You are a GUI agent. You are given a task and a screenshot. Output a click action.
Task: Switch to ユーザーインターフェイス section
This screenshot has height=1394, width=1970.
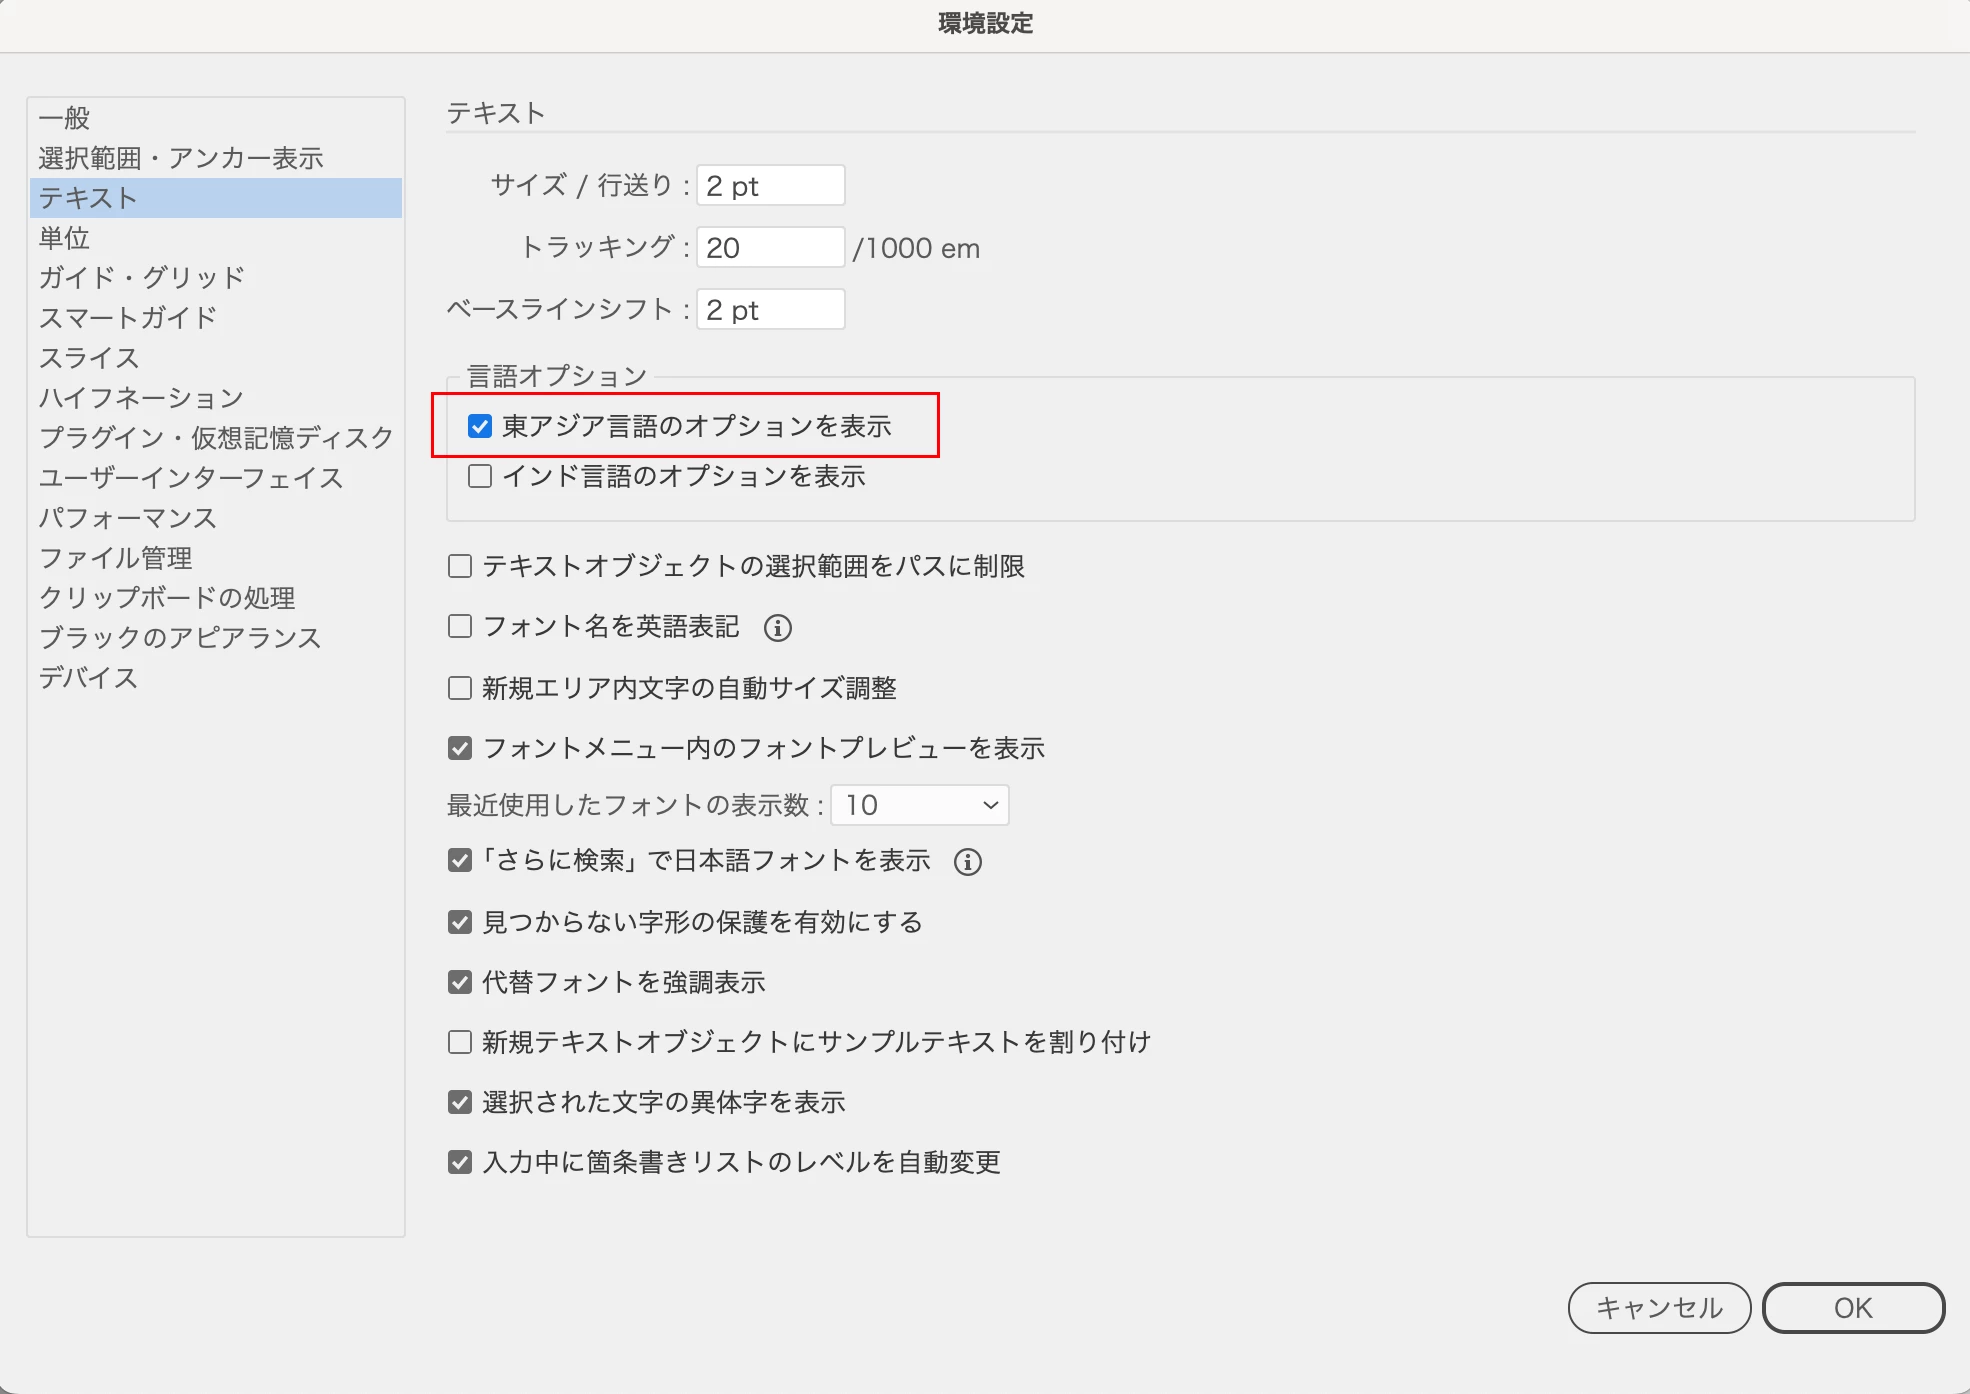[190, 478]
